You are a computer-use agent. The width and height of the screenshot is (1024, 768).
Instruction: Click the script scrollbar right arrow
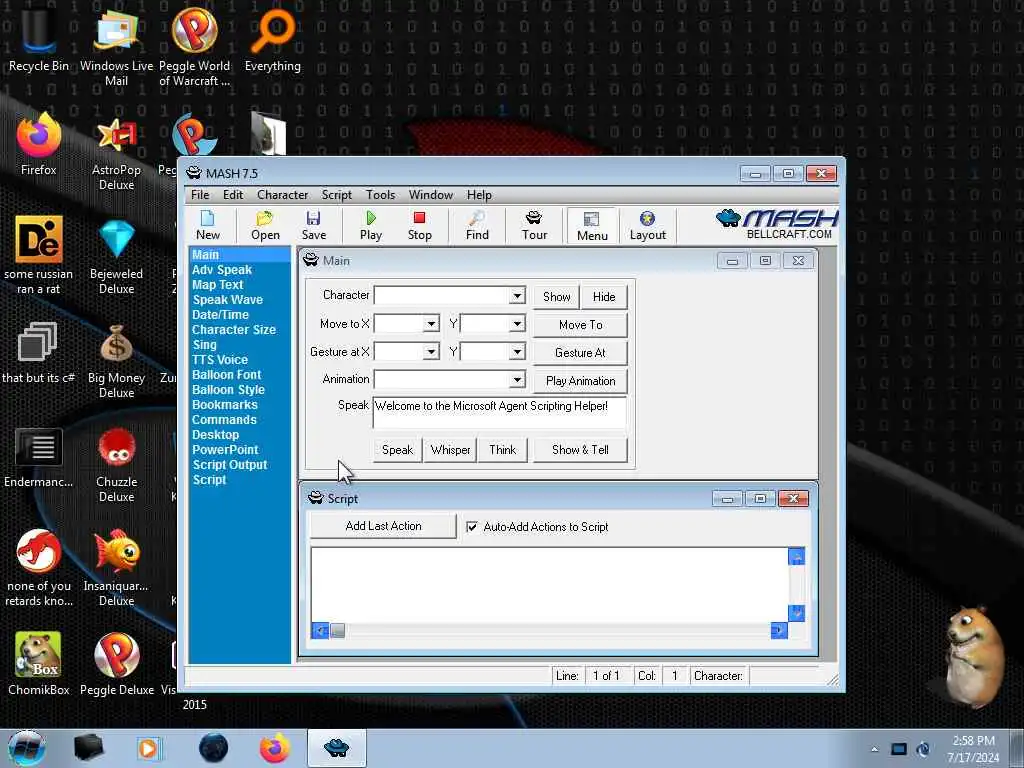click(779, 631)
